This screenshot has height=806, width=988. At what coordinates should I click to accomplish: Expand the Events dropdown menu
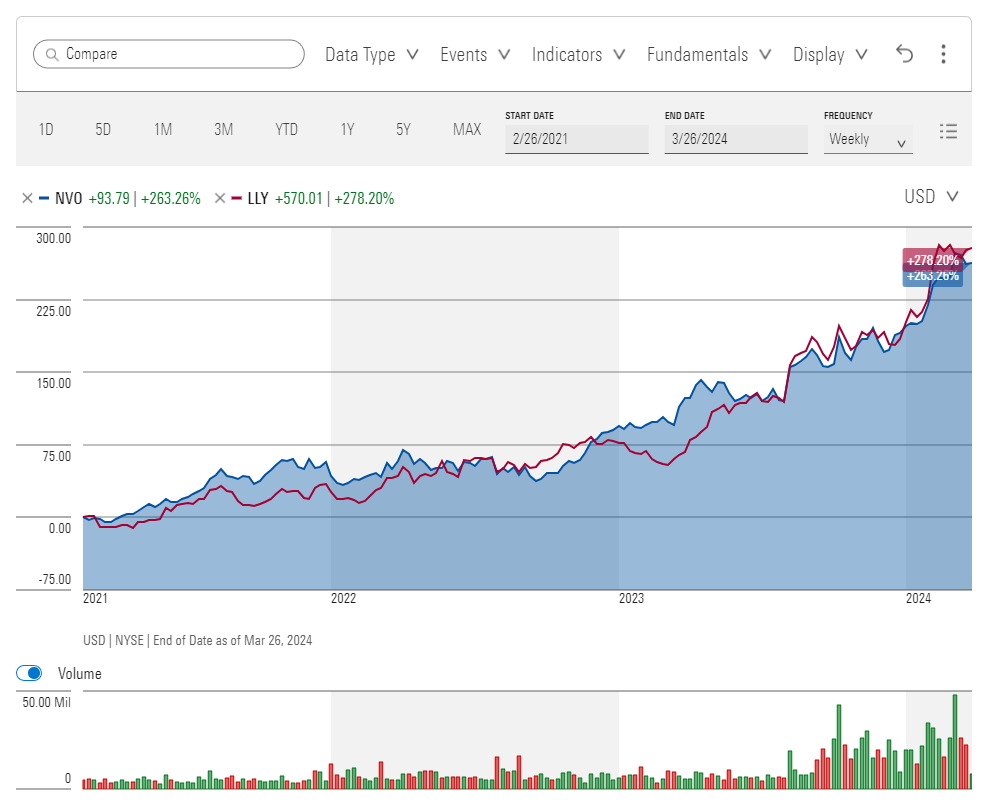coord(475,54)
